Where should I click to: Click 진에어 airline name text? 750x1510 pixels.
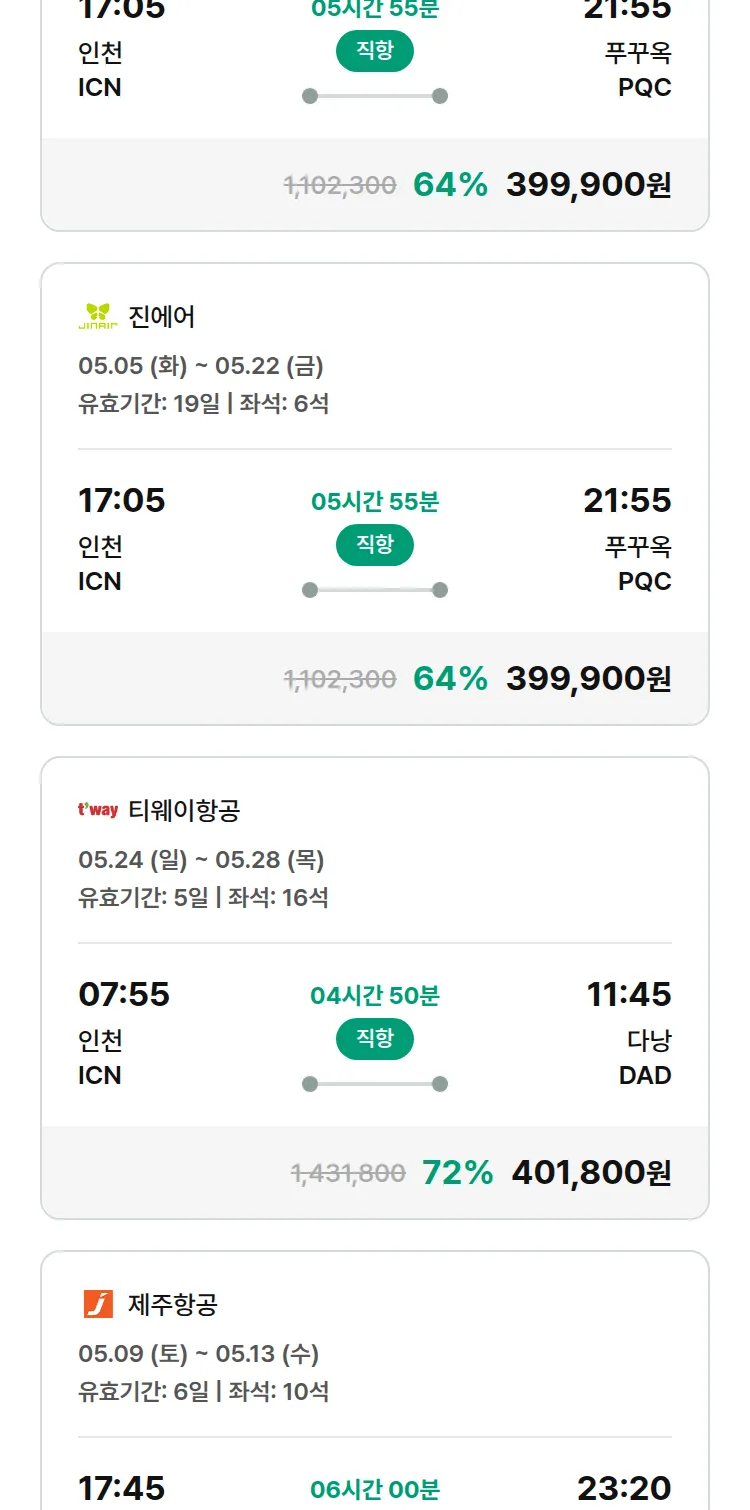pos(162,317)
